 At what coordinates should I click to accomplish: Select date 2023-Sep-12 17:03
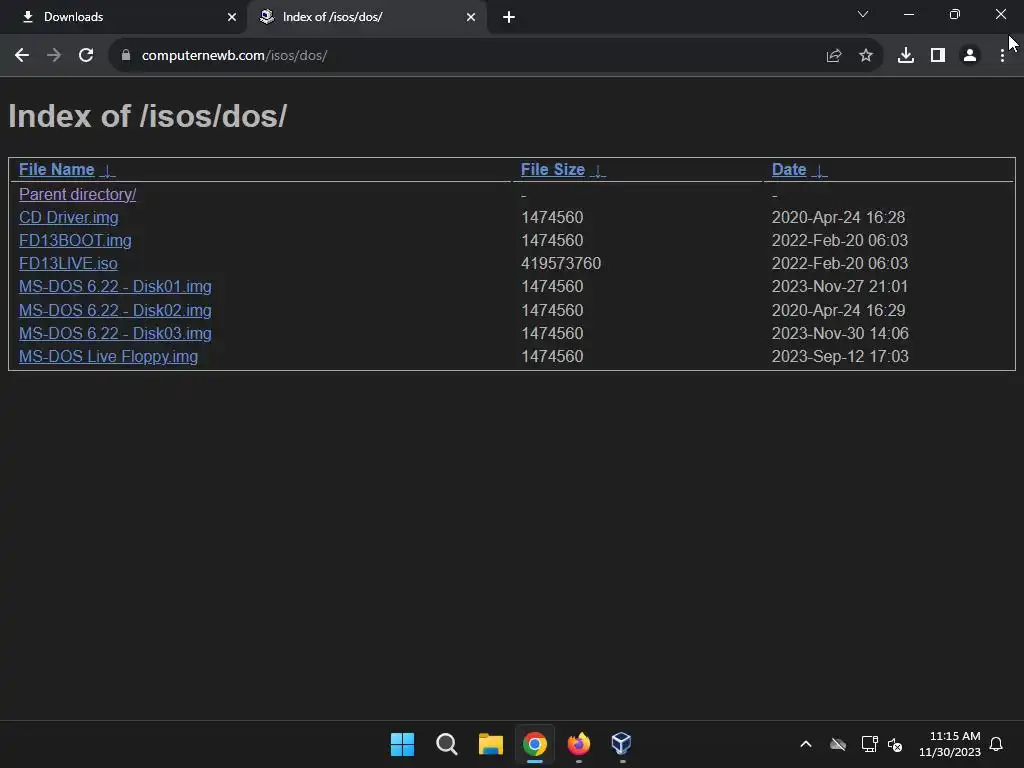(x=840, y=357)
